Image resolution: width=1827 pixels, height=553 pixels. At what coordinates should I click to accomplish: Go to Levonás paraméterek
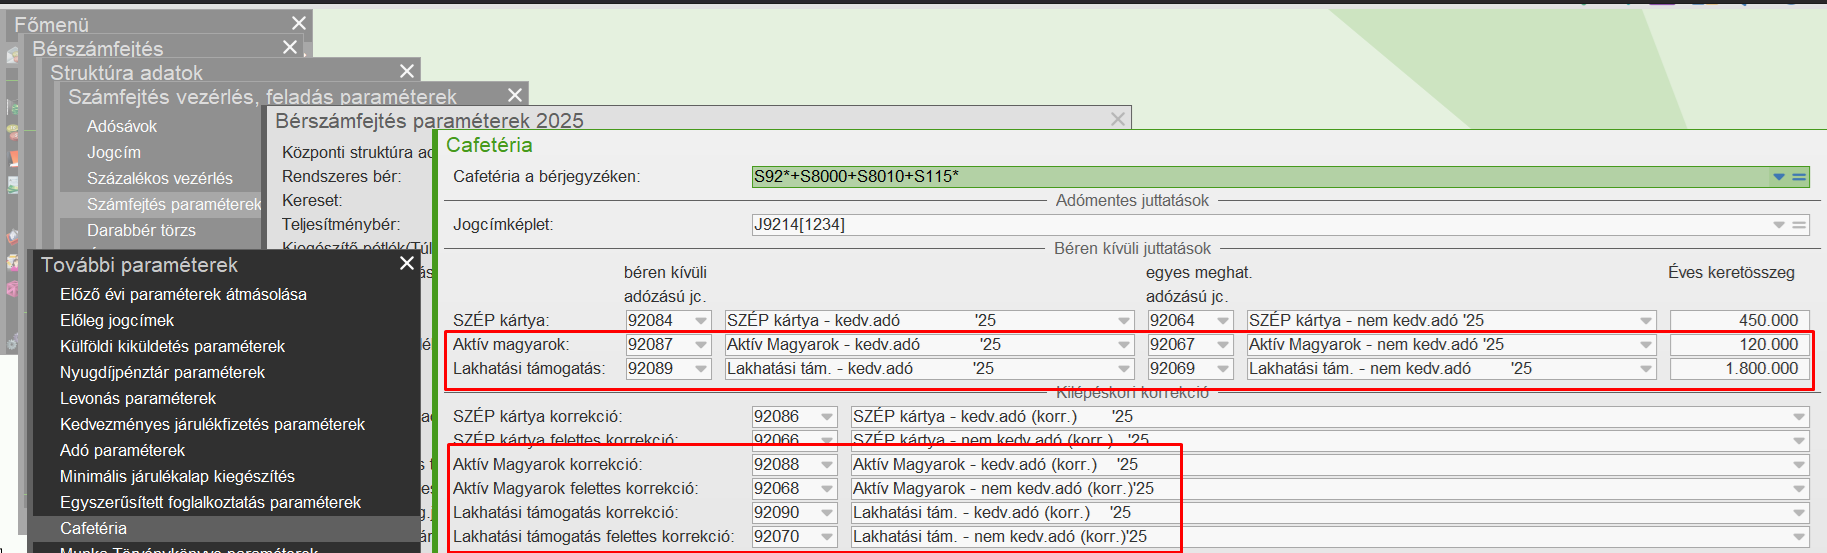click(x=138, y=398)
